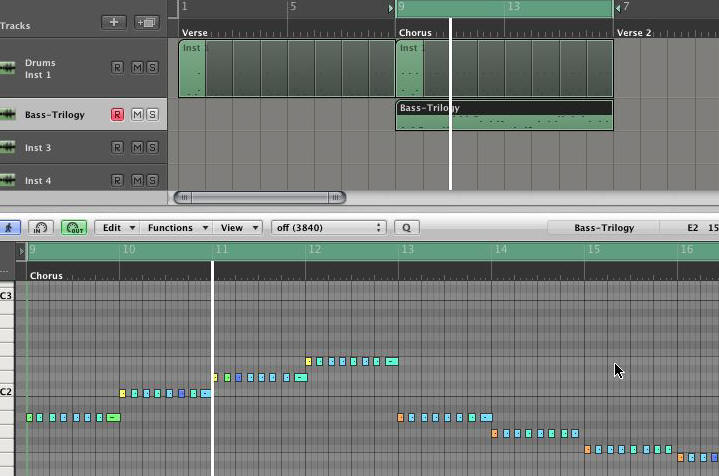Open the View menu in piano roll
719x476 pixels.
pos(238,227)
